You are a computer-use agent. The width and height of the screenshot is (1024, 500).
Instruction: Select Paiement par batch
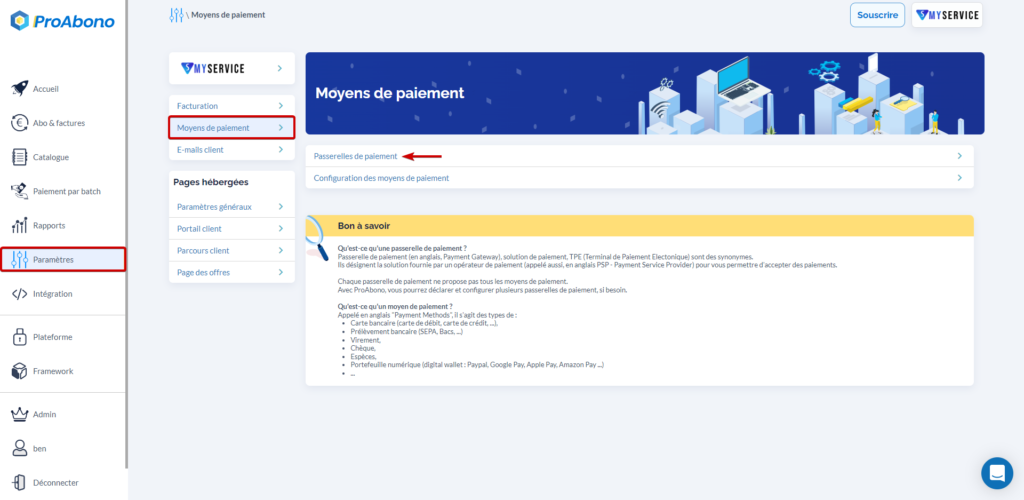click(x=67, y=191)
